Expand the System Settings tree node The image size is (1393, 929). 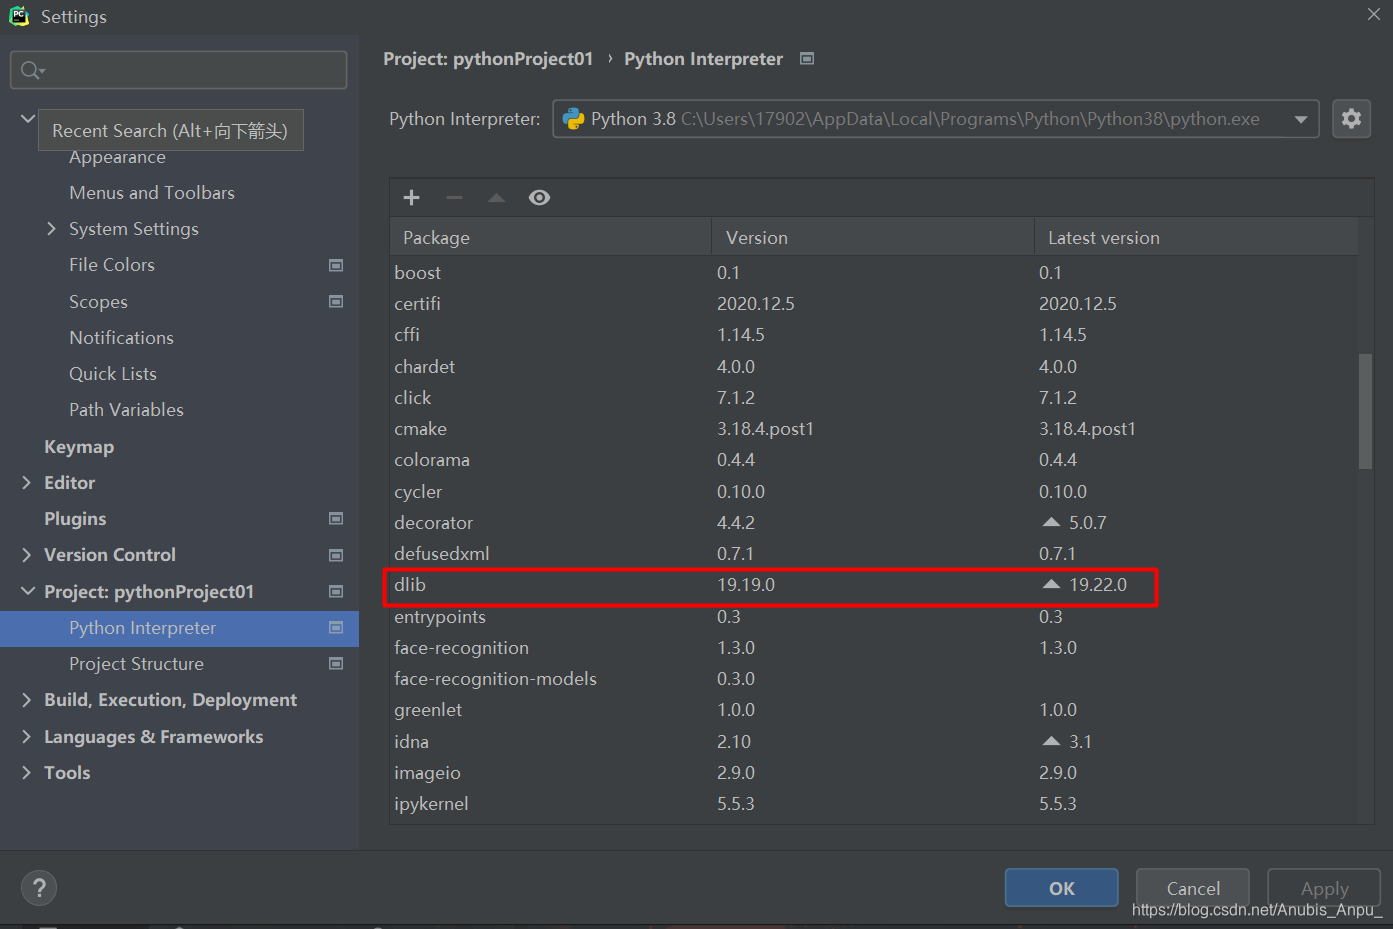(52, 228)
